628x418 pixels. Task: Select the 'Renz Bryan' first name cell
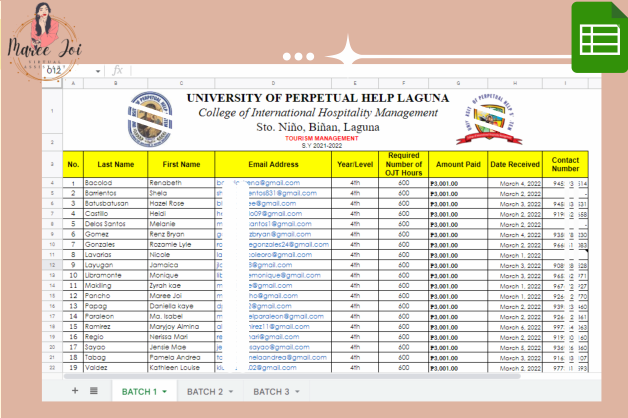[181, 234]
